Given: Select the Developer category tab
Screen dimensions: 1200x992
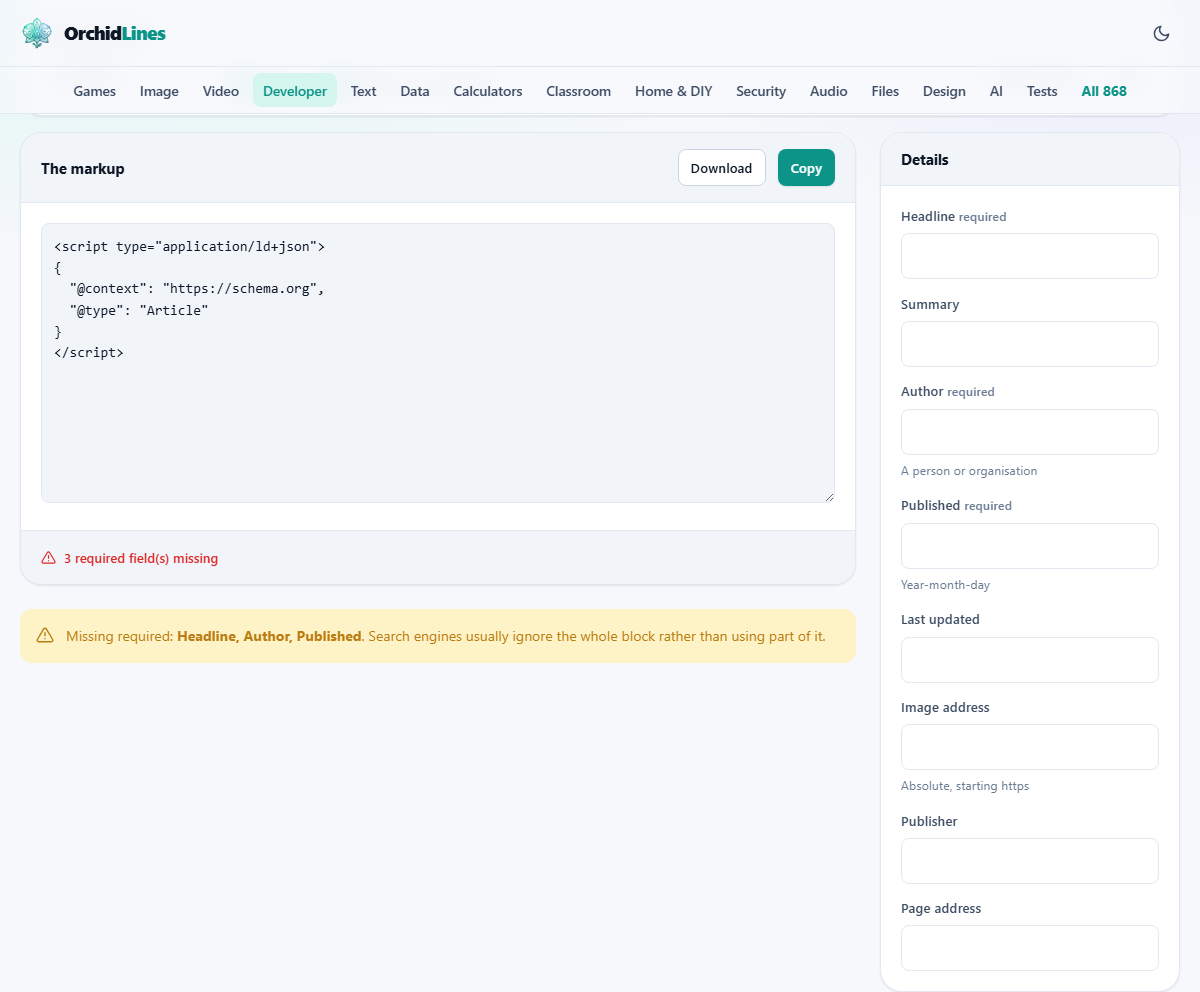Looking at the screenshot, I should pos(295,91).
